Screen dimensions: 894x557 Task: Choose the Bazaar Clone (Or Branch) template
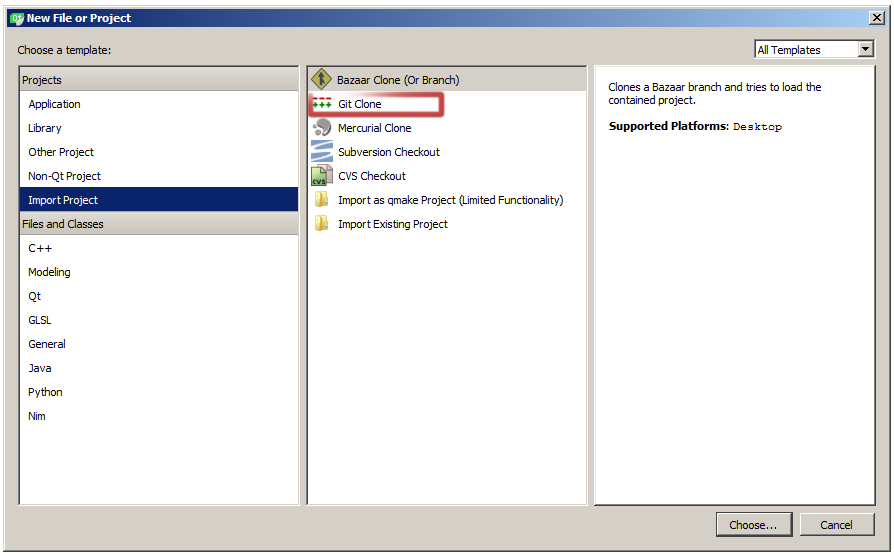point(447,80)
